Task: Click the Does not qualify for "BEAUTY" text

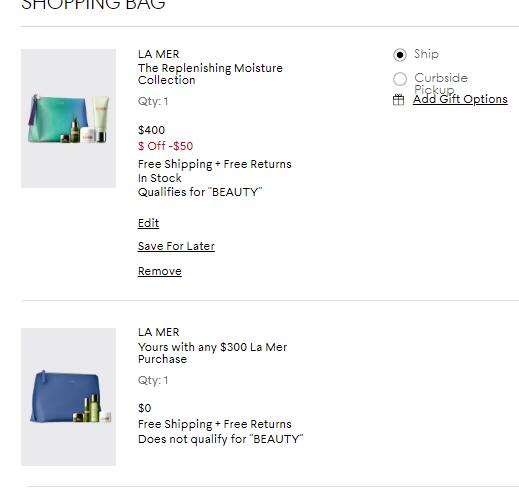Action: coord(221,439)
